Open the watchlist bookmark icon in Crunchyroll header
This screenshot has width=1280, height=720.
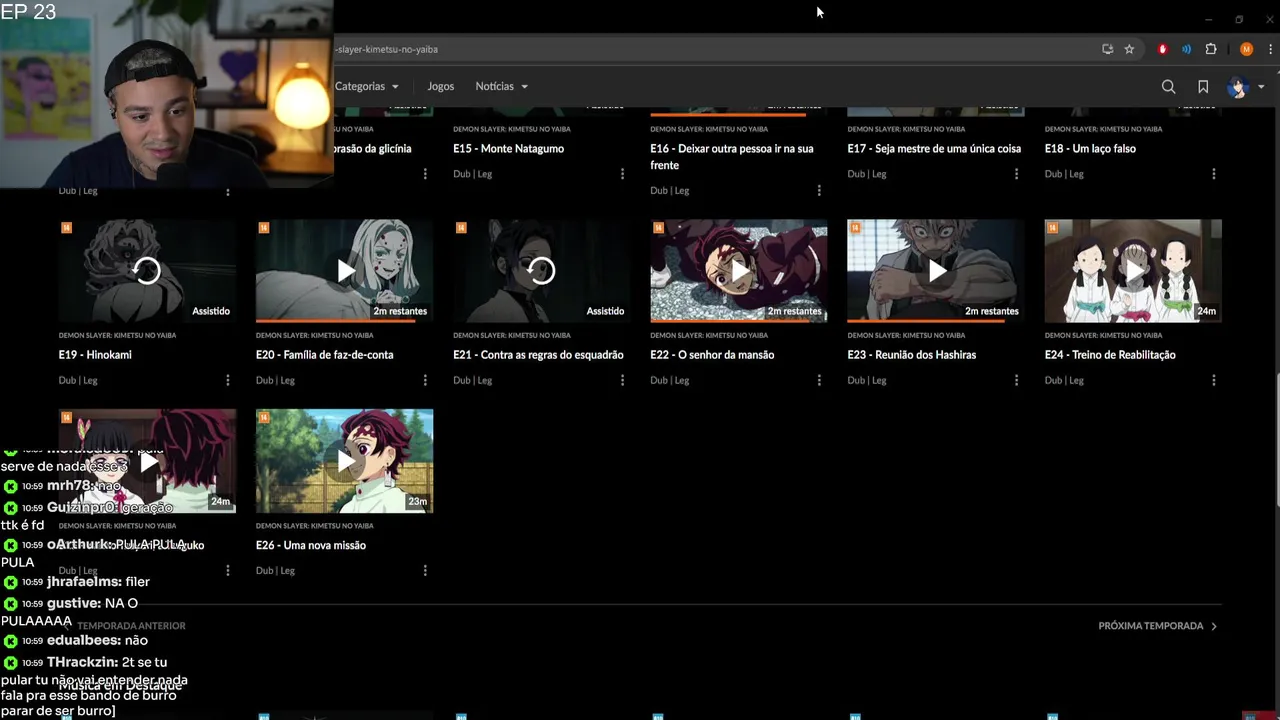1203,87
